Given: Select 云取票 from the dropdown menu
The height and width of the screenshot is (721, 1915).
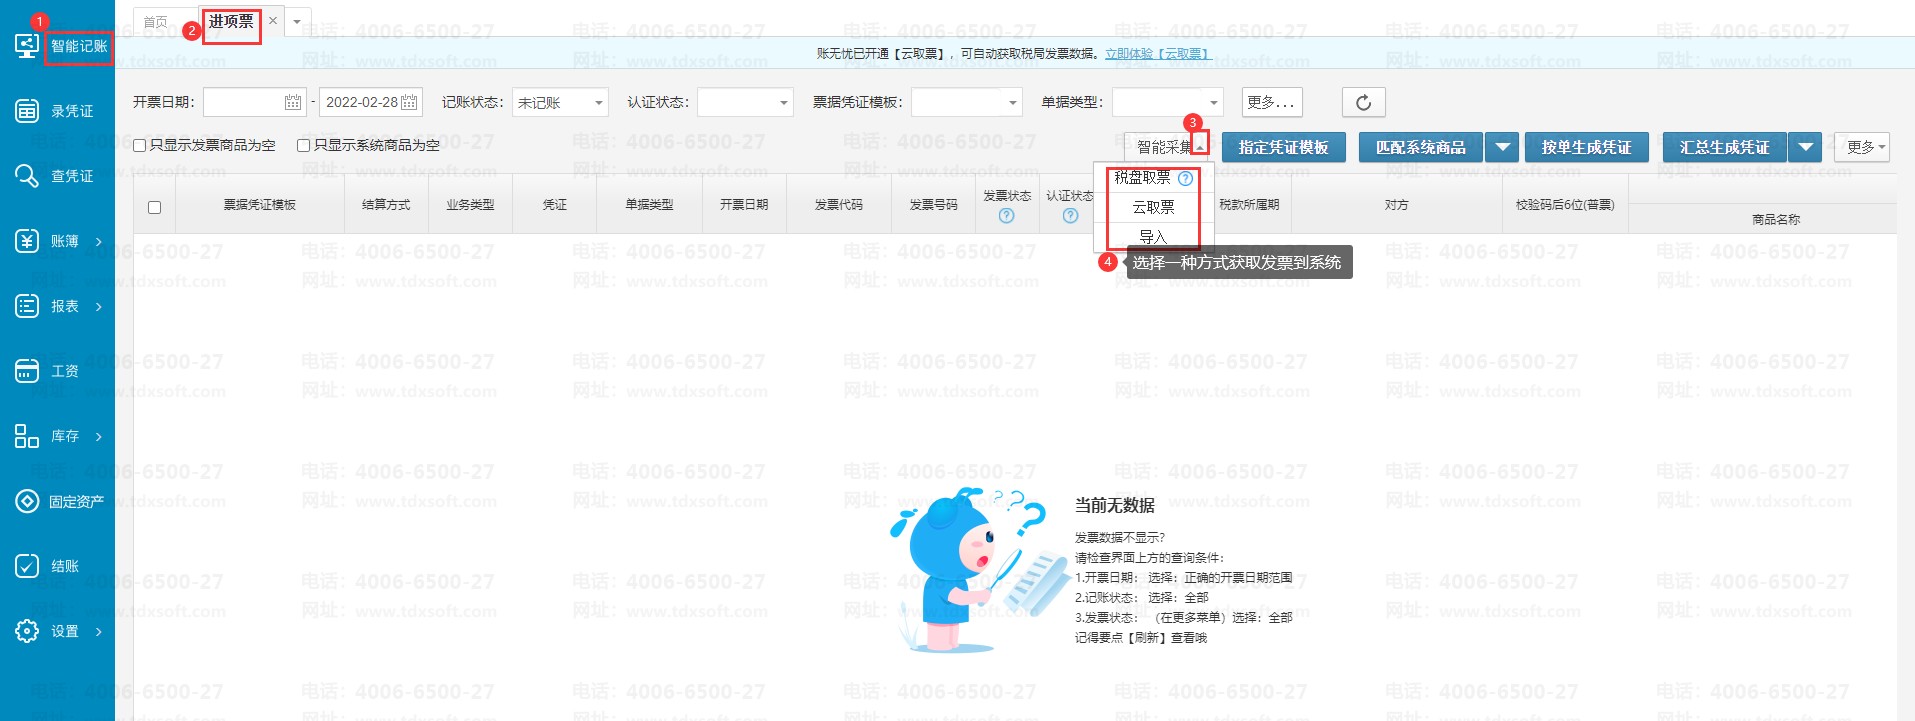Looking at the screenshot, I should [x=1153, y=207].
